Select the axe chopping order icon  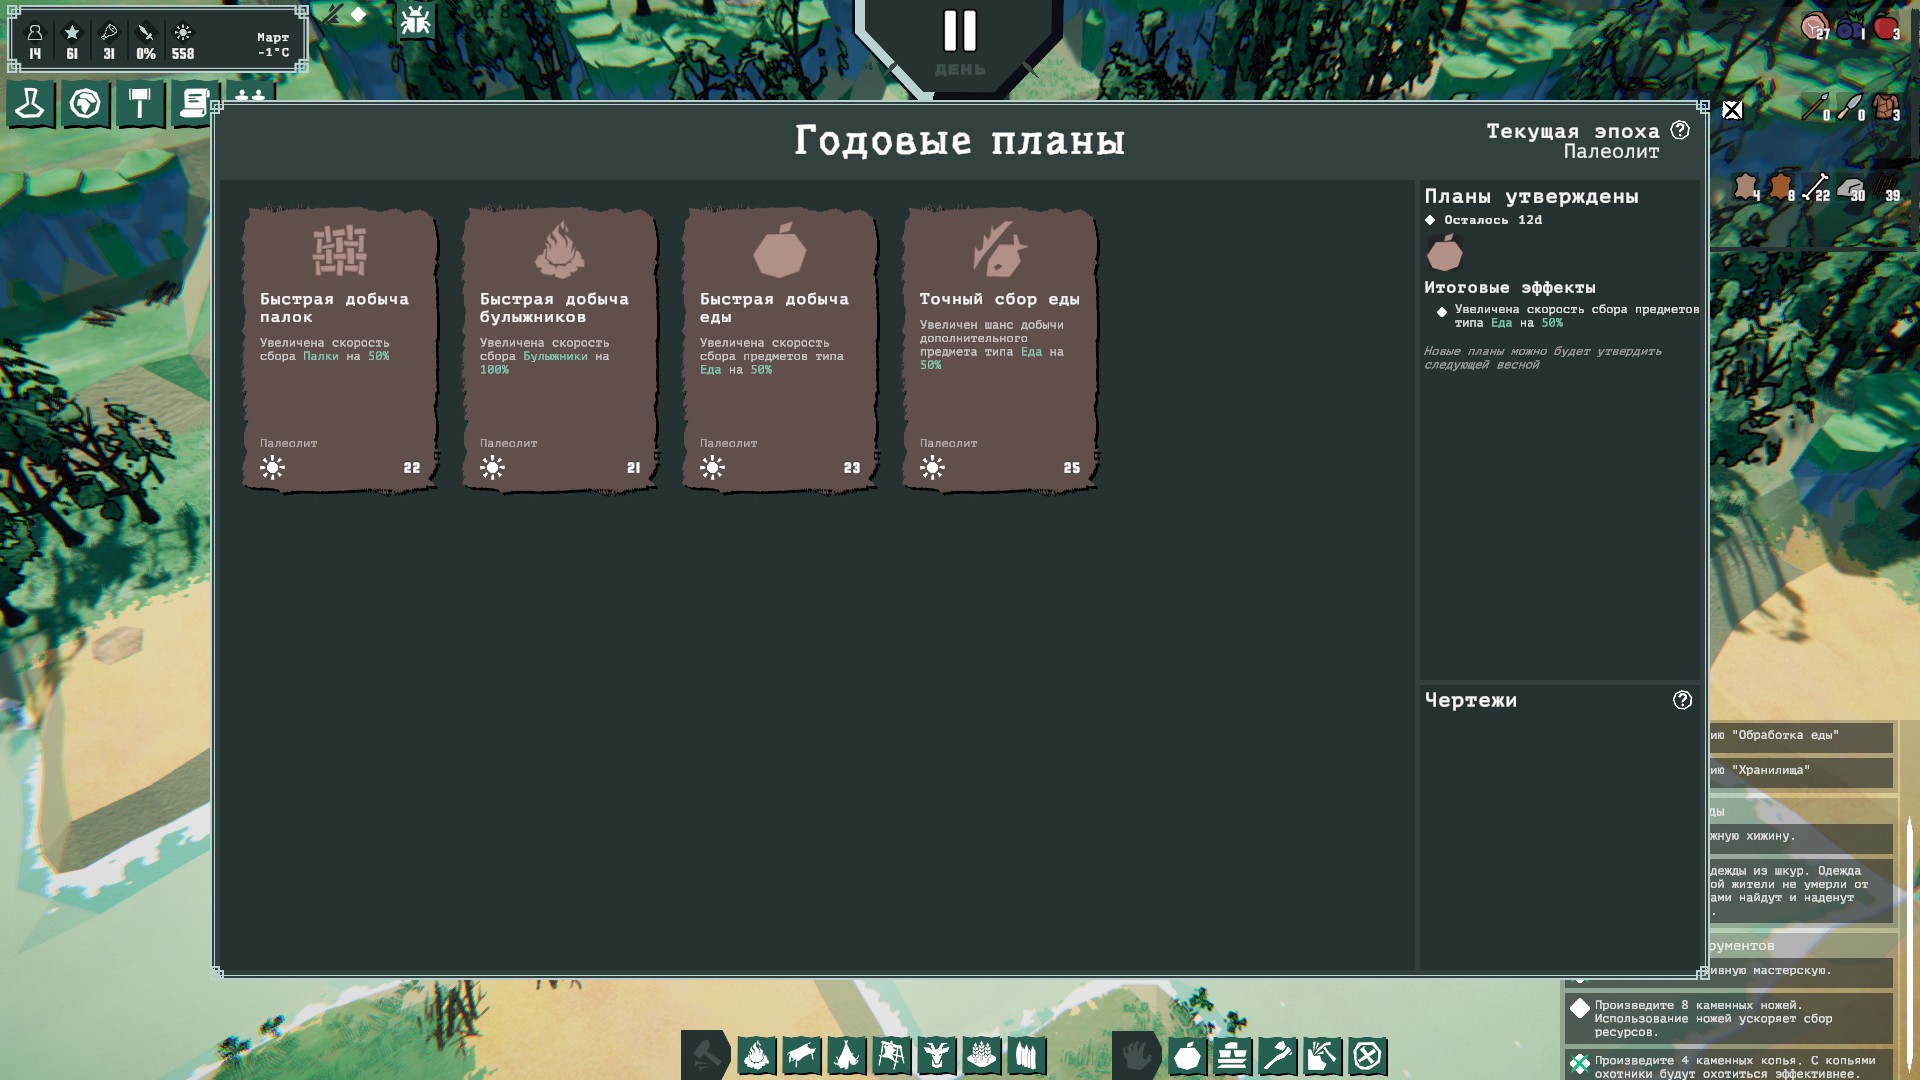pyautogui.click(x=1277, y=1055)
